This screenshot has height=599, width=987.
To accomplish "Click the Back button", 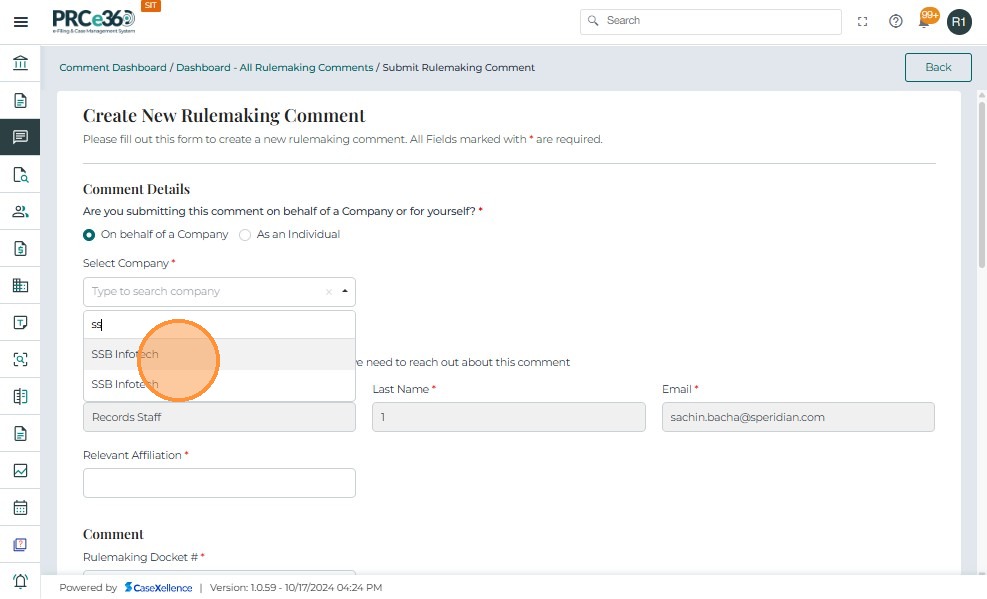I will tap(937, 67).
